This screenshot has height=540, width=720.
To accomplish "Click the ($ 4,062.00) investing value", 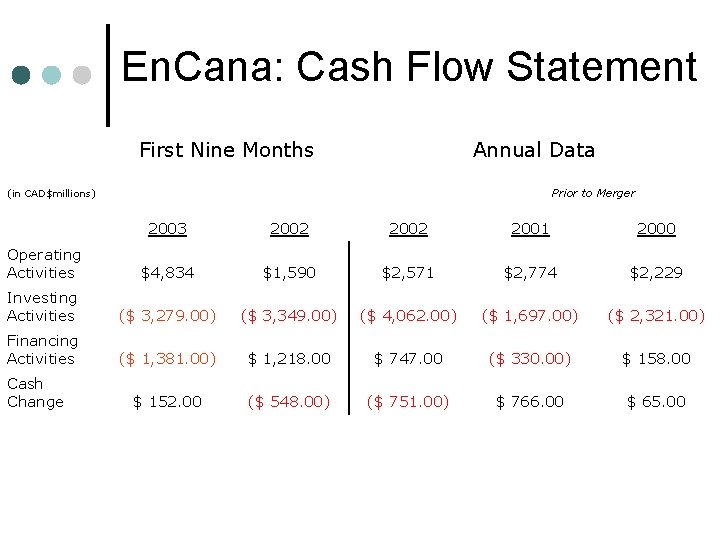I will coord(408,316).
